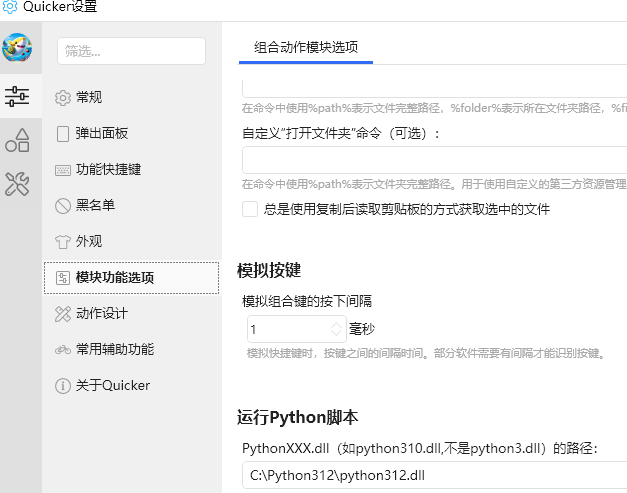Open the 动作设计 settings page
Screen dimensions: 627x493
(132, 313)
